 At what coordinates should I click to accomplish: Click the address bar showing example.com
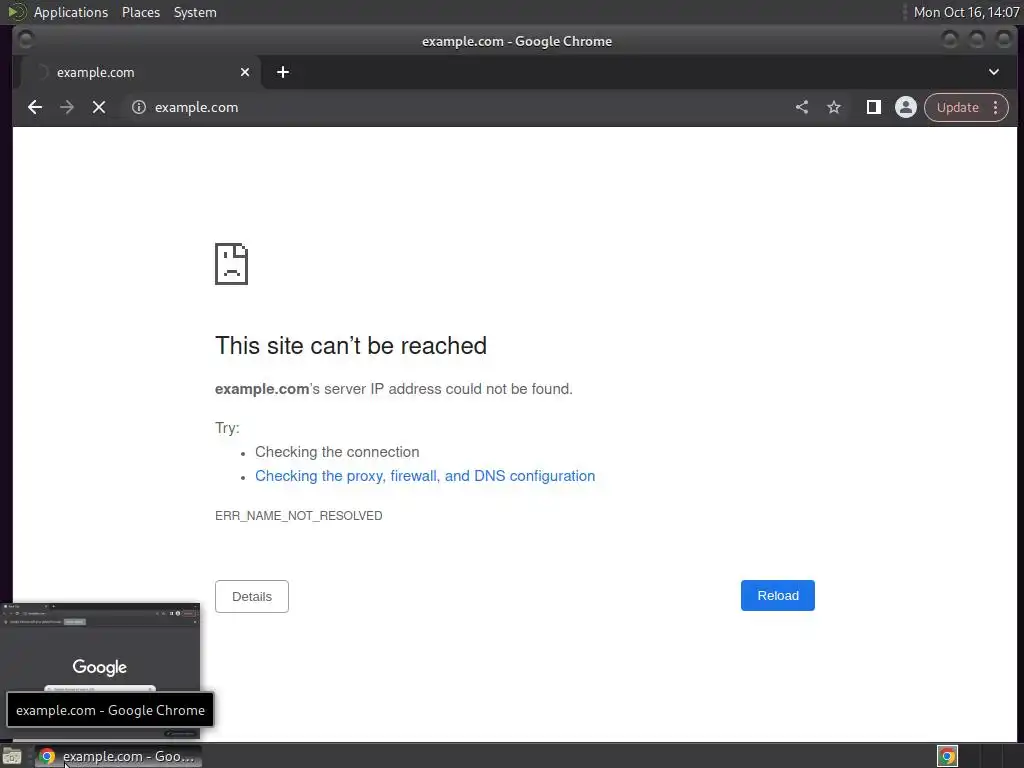coord(457,107)
